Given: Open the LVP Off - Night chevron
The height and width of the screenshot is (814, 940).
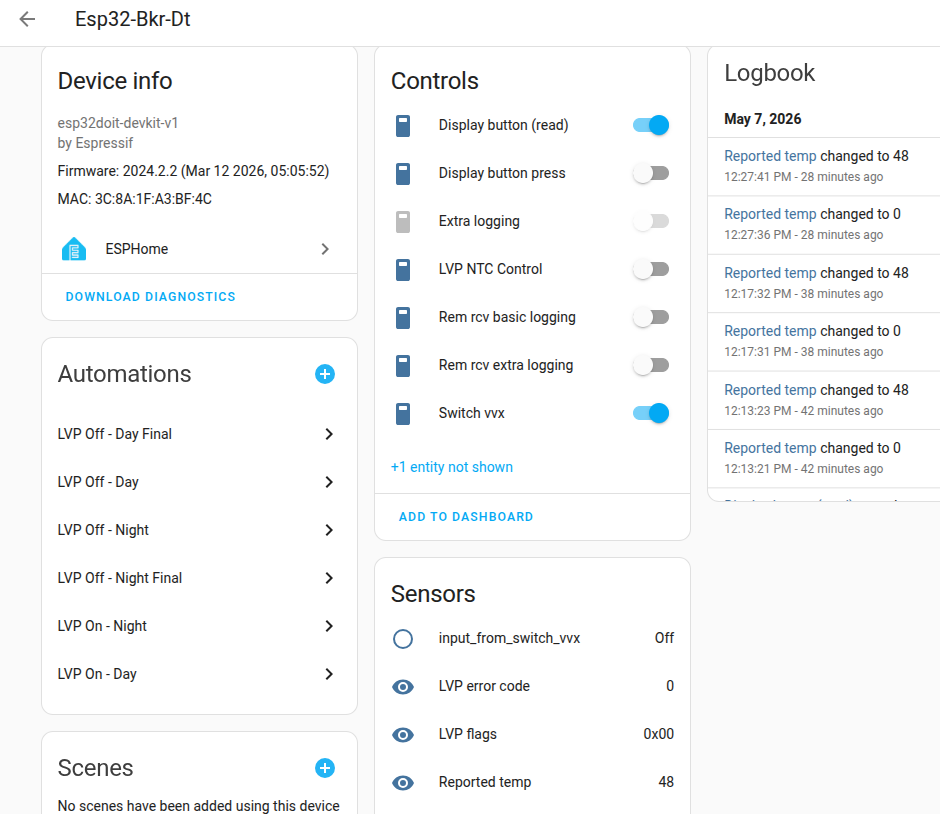Looking at the screenshot, I should 329,530.
